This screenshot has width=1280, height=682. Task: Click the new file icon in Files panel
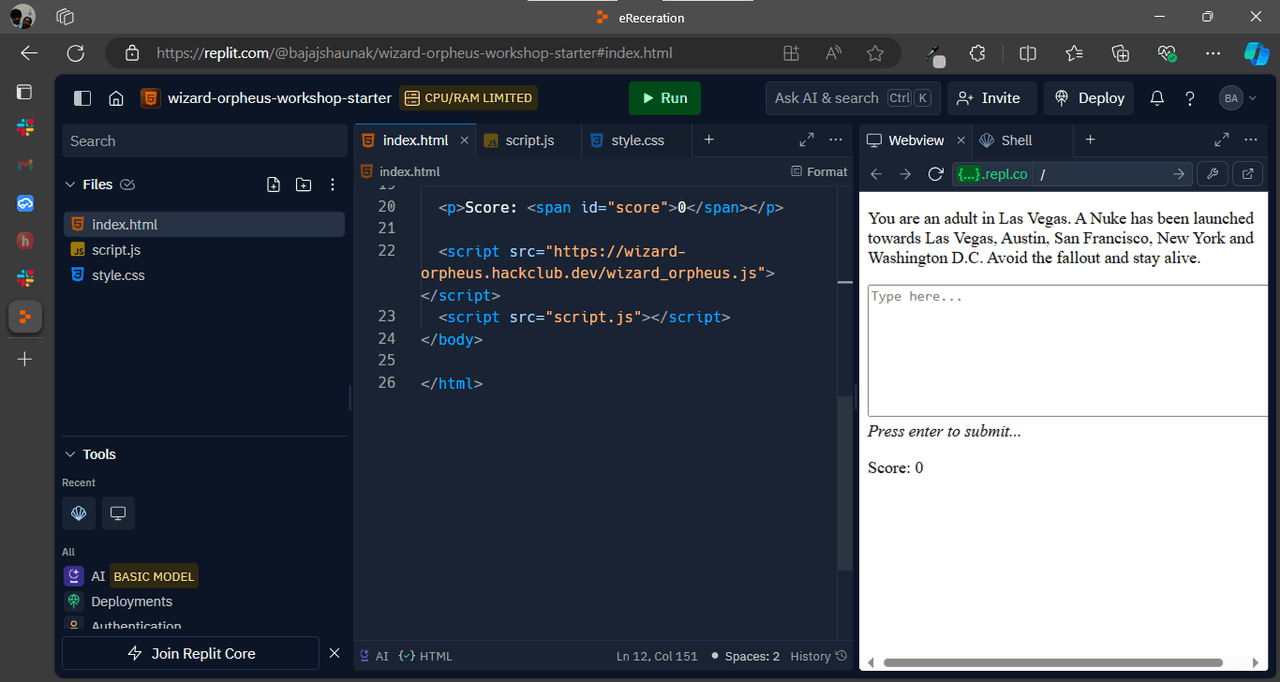click(x=273, y=184)
